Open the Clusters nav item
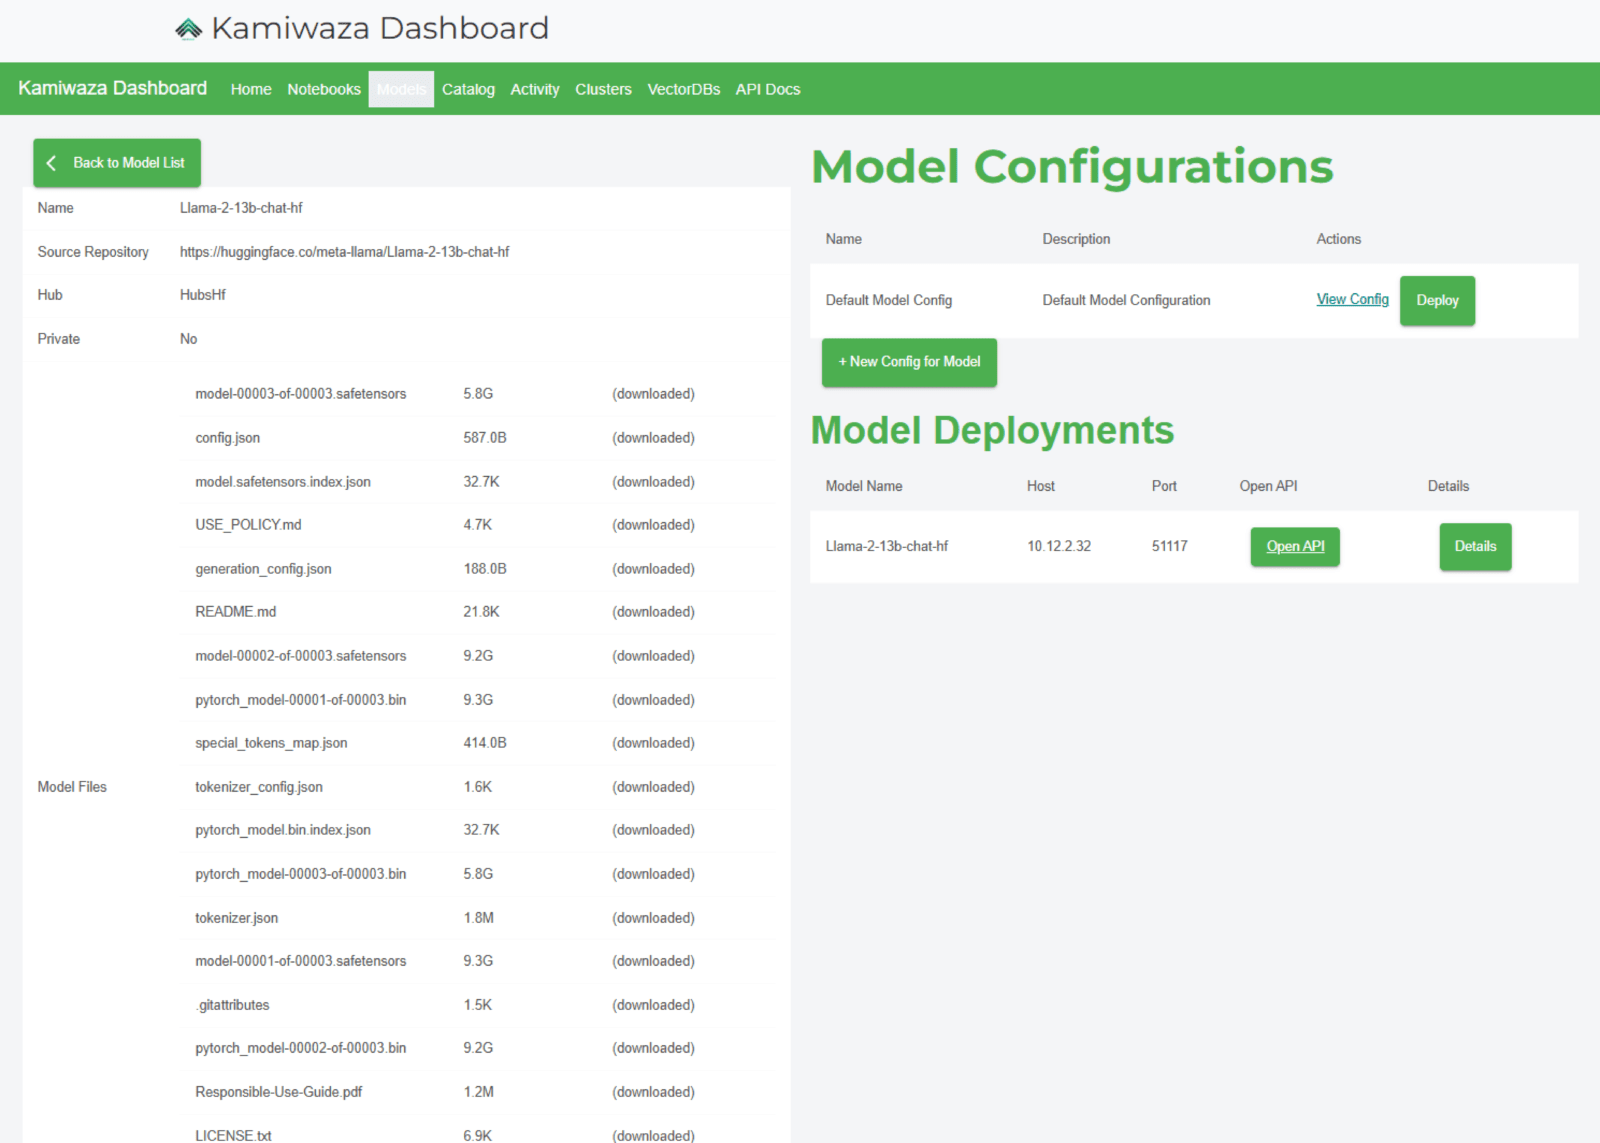This screenshot has width=1600, height=1143. pos(603,89)
